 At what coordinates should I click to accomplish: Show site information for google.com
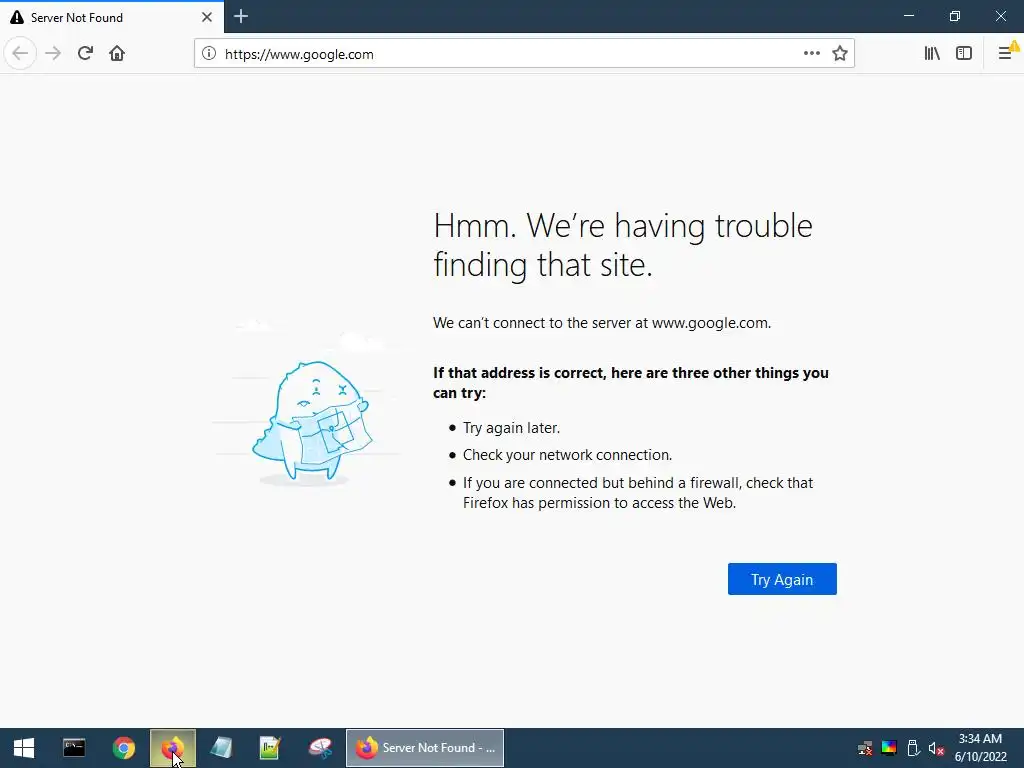pos(209,54)
